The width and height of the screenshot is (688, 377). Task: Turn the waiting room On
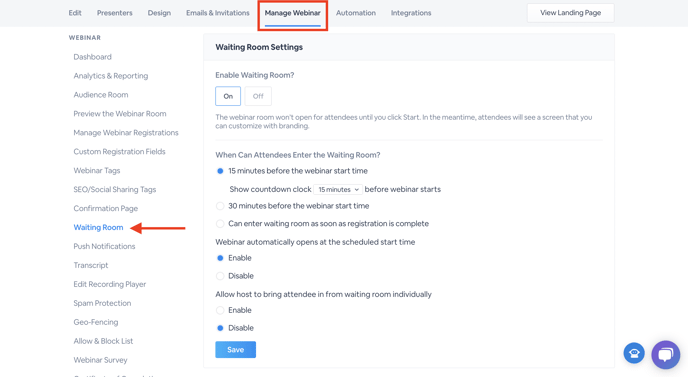[x=228, y=96]
